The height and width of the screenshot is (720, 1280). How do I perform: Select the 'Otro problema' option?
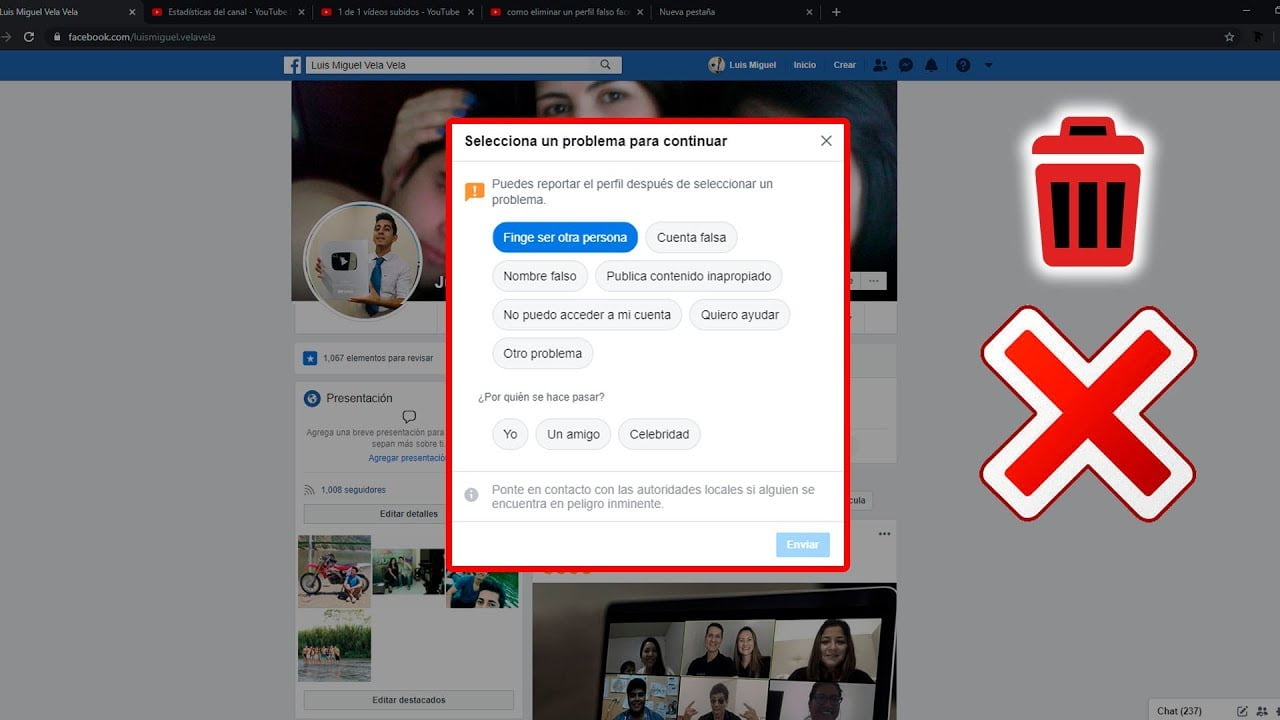coord(543,354)
